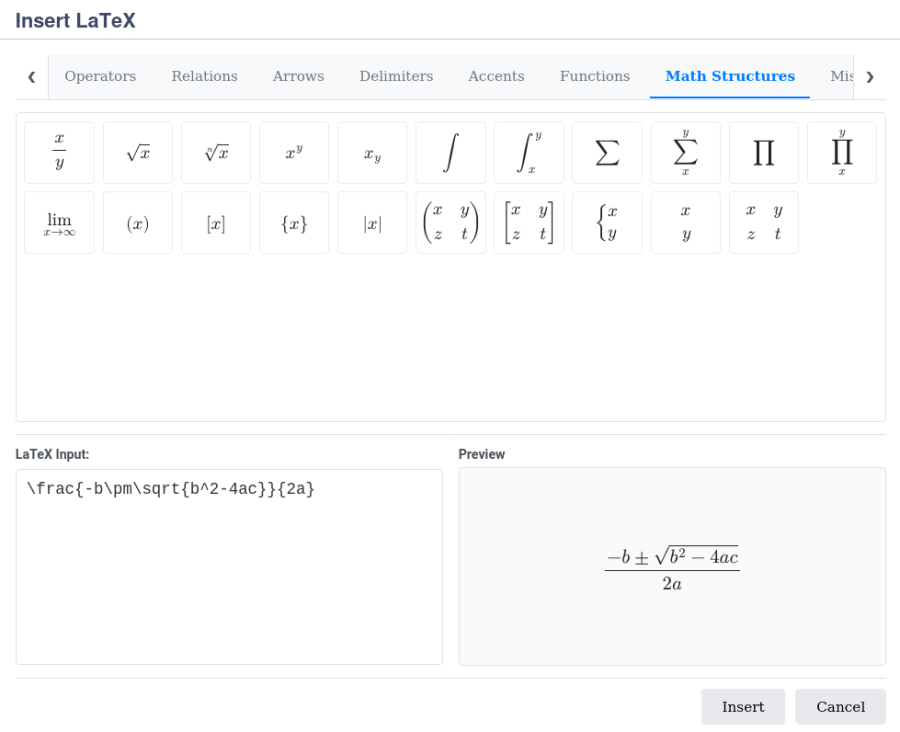Insert a summation with limits
Screen dimensions: 900x732
tap(685, 152)
